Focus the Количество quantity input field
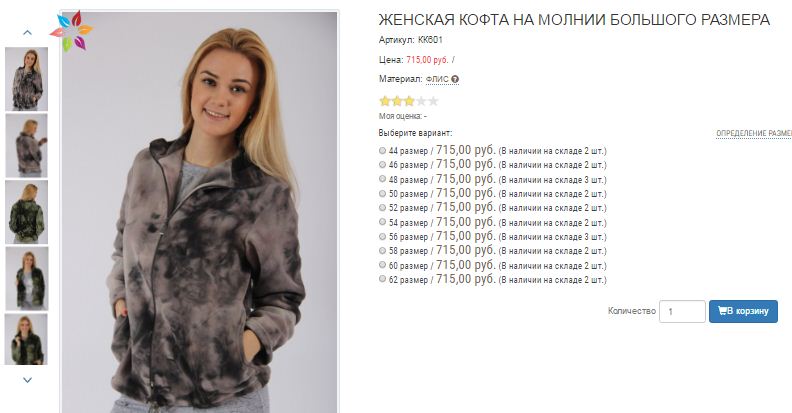 (682, 312)
